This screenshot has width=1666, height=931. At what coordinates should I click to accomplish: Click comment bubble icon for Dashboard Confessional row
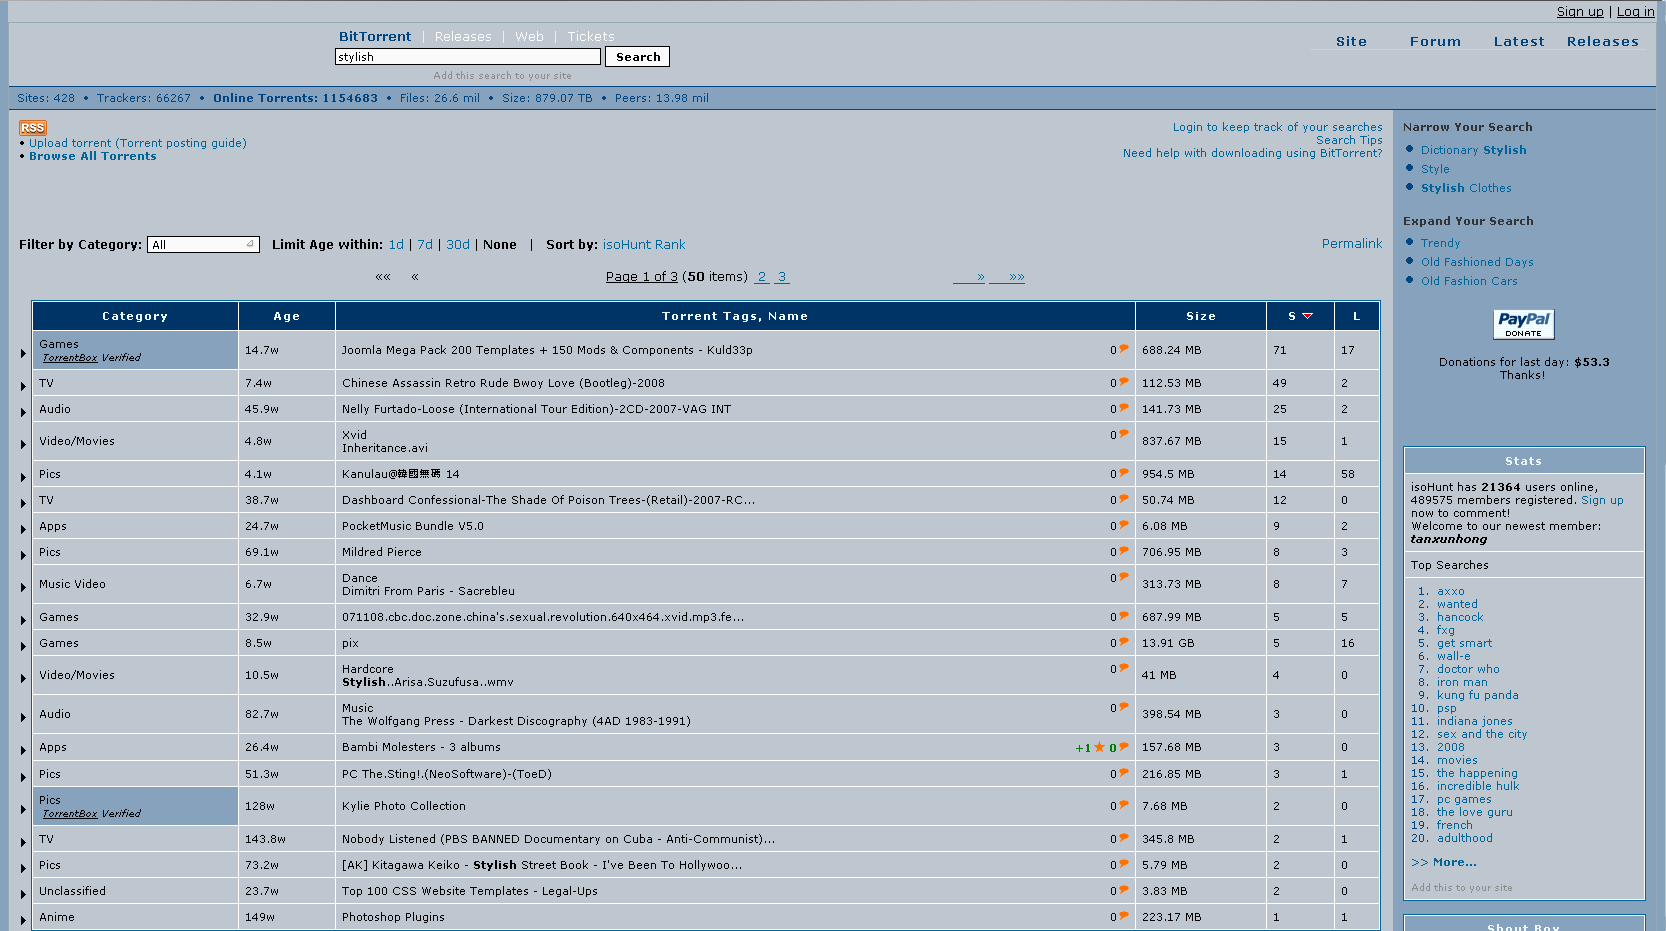click(x=1124, y=499)
